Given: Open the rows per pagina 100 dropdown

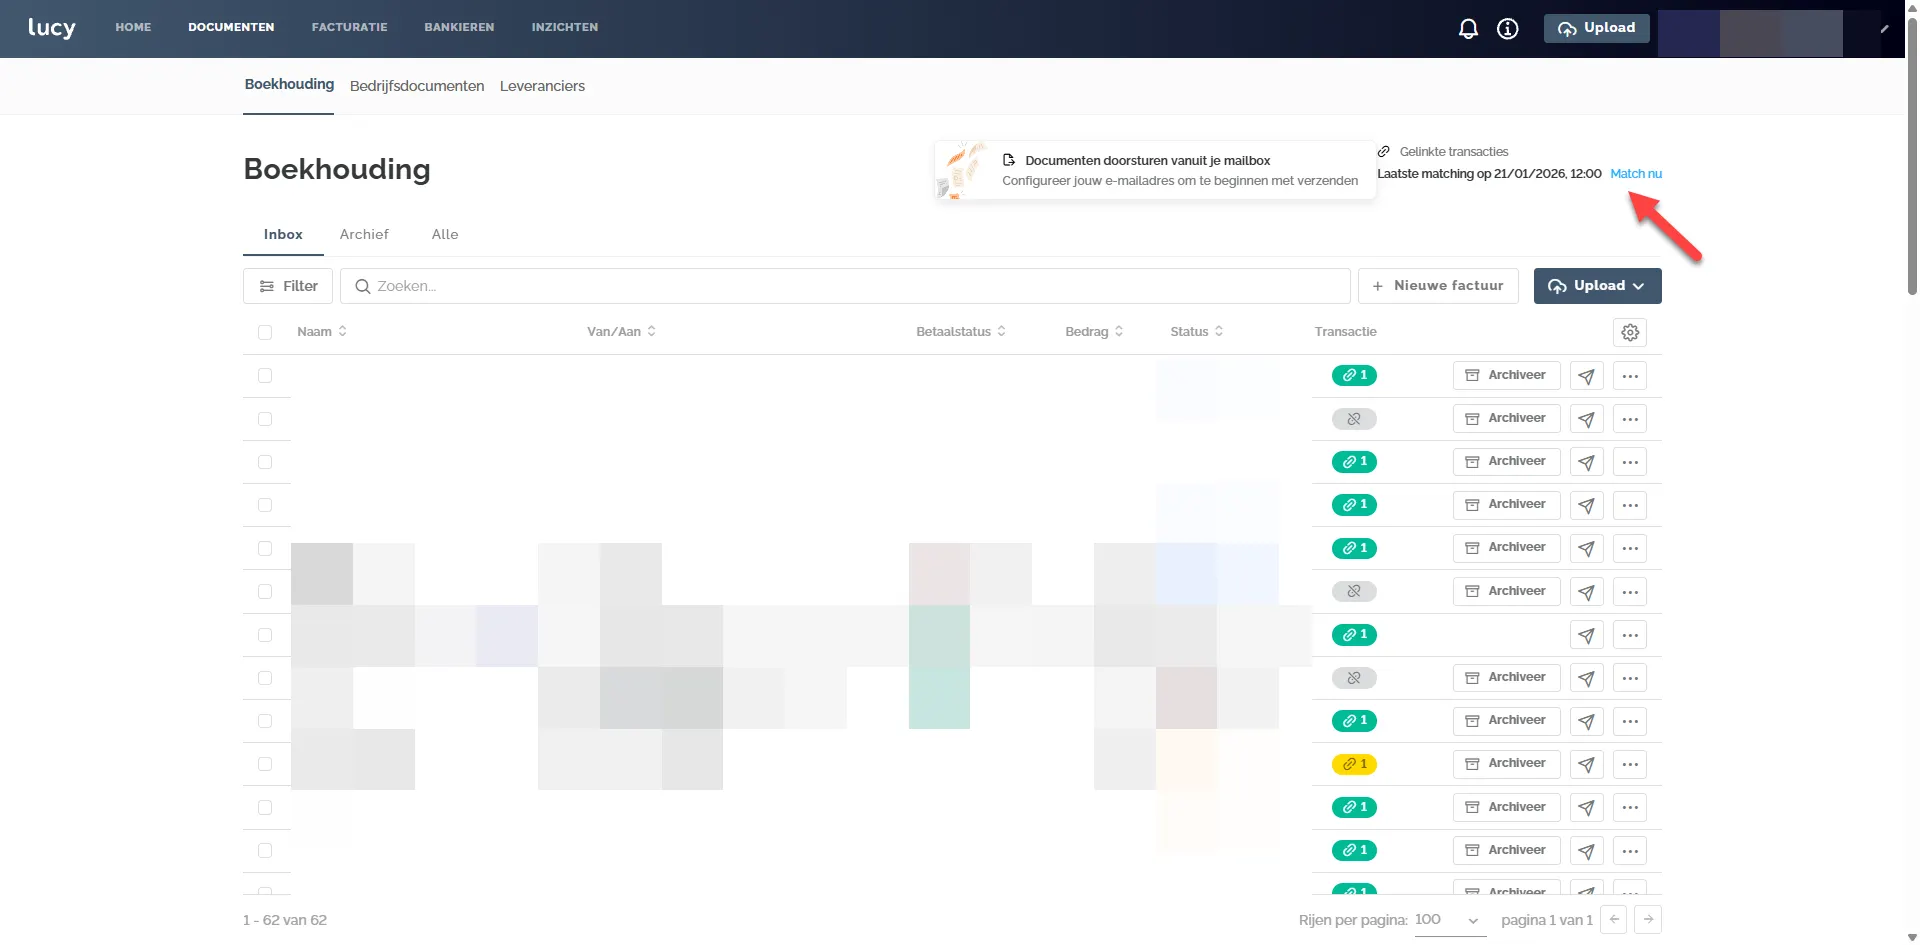Looking at the screenshot, I should pos(1448,920).
